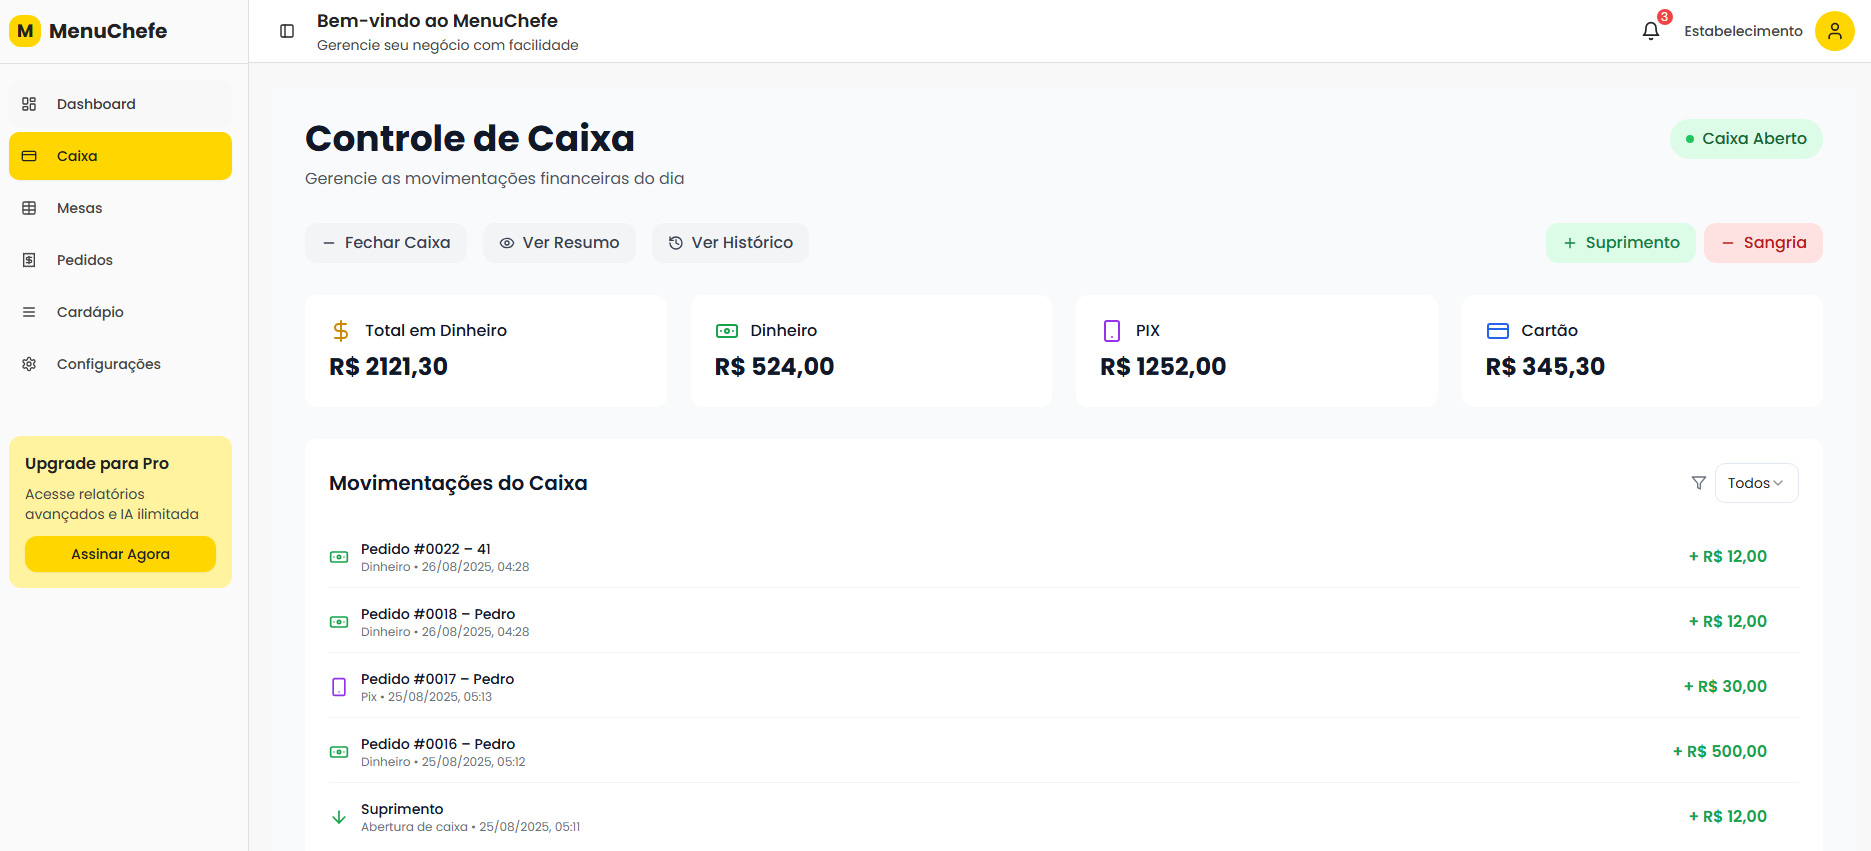
Task: Click the MenuChefe logo icon
Action: 25,31
